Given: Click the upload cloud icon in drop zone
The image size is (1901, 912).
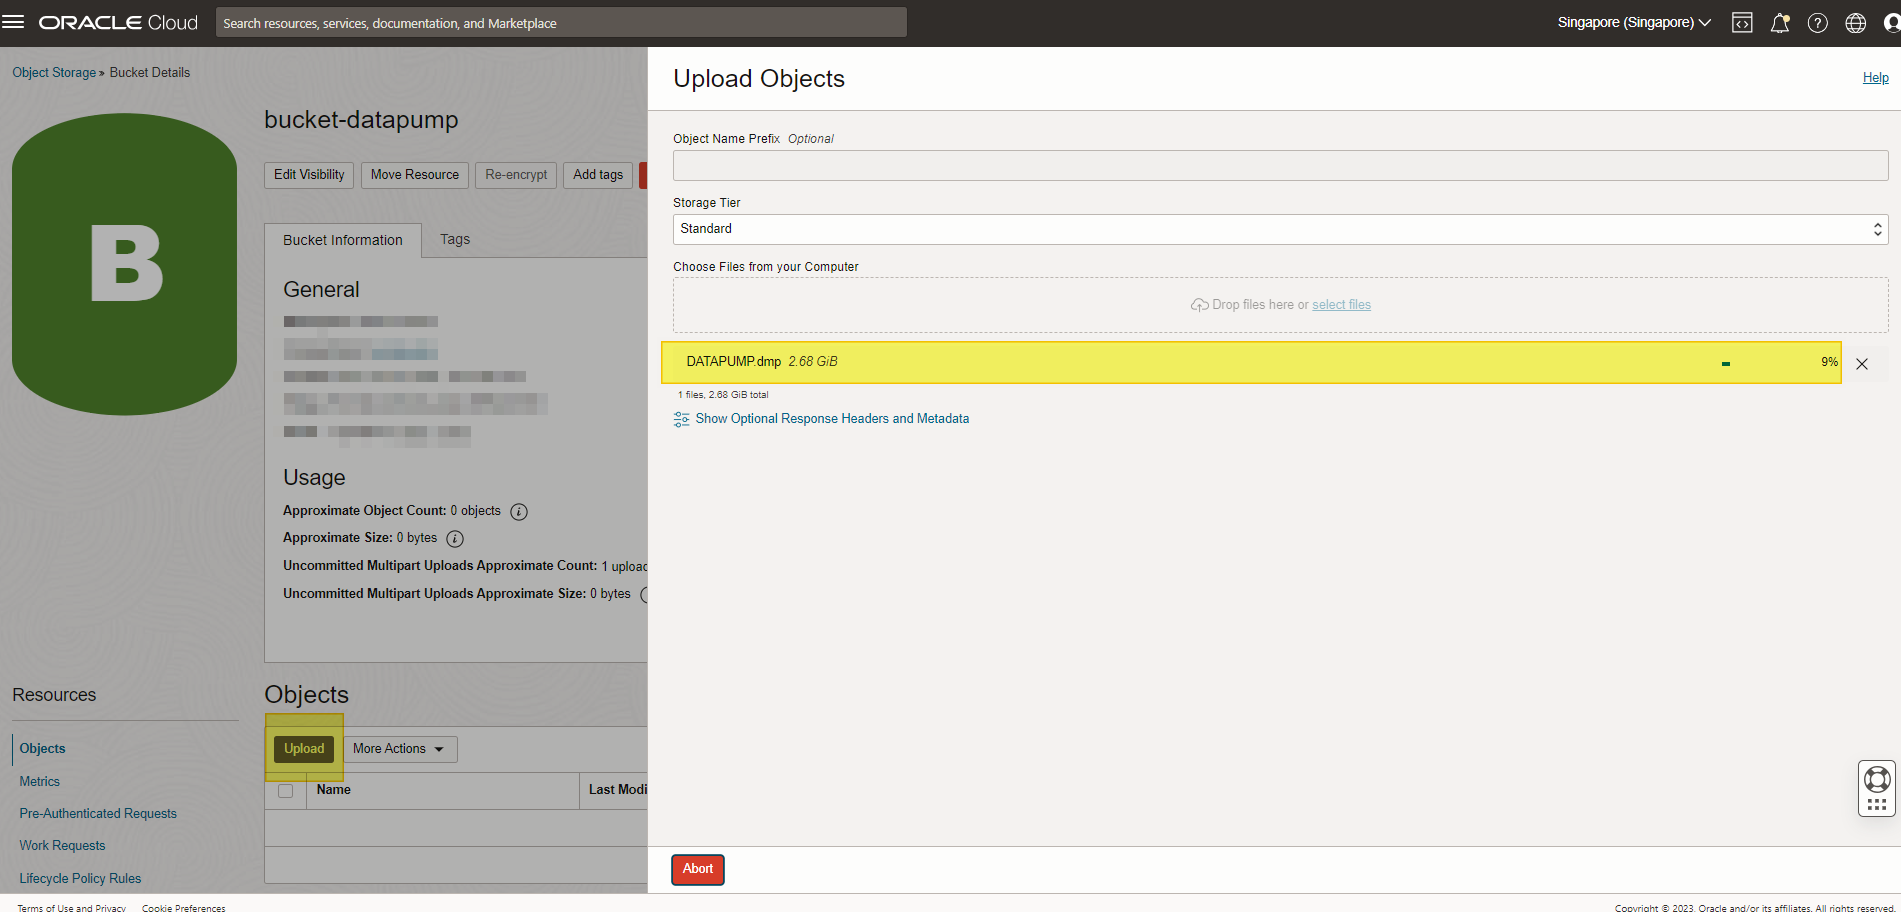Looking at the screenshot, I should click(1200, 305).
